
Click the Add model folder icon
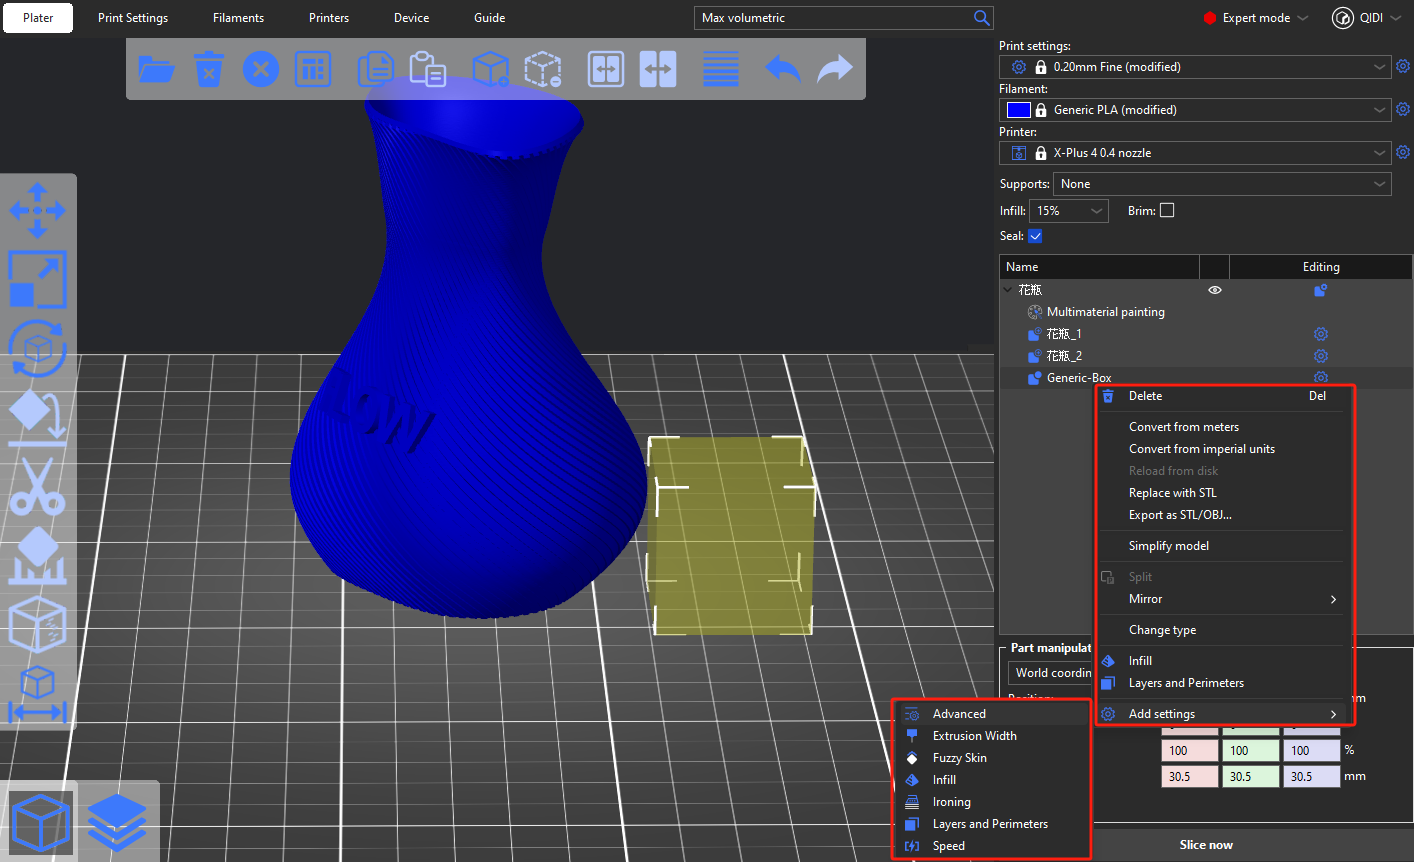[x=157, y=69]
